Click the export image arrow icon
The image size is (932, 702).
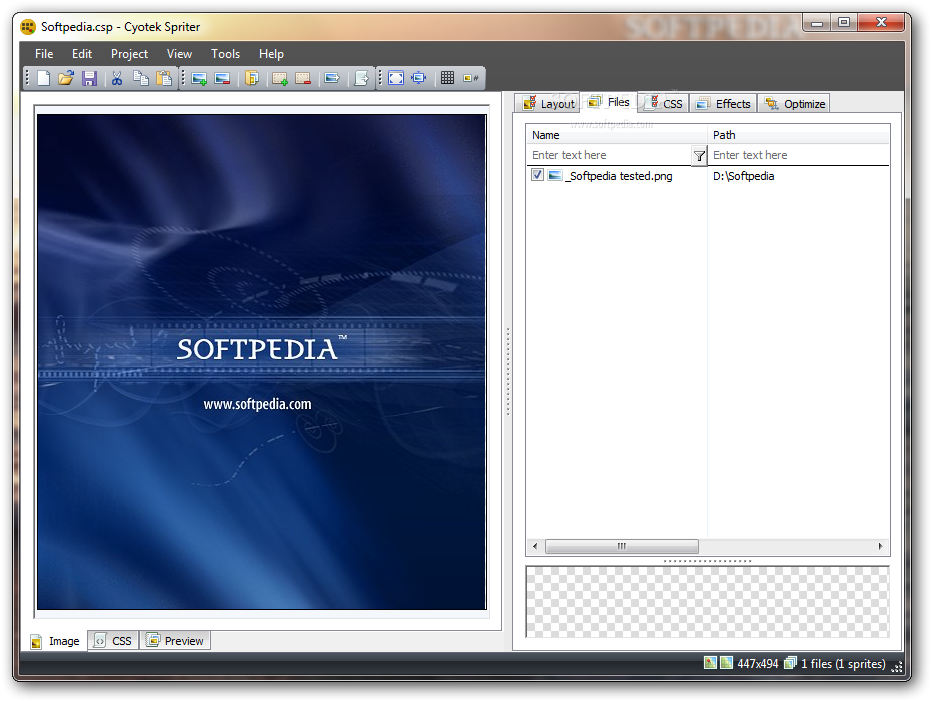332,78
